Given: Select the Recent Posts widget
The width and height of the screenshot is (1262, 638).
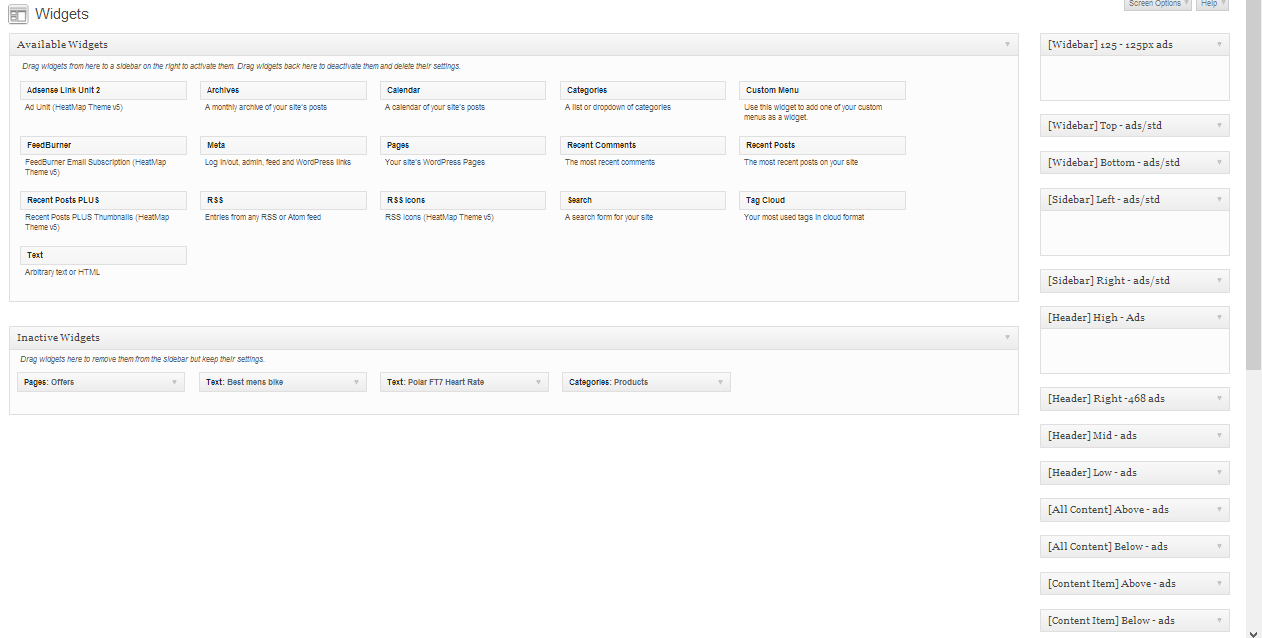Looking at the screenshot, I should [822, 146].
